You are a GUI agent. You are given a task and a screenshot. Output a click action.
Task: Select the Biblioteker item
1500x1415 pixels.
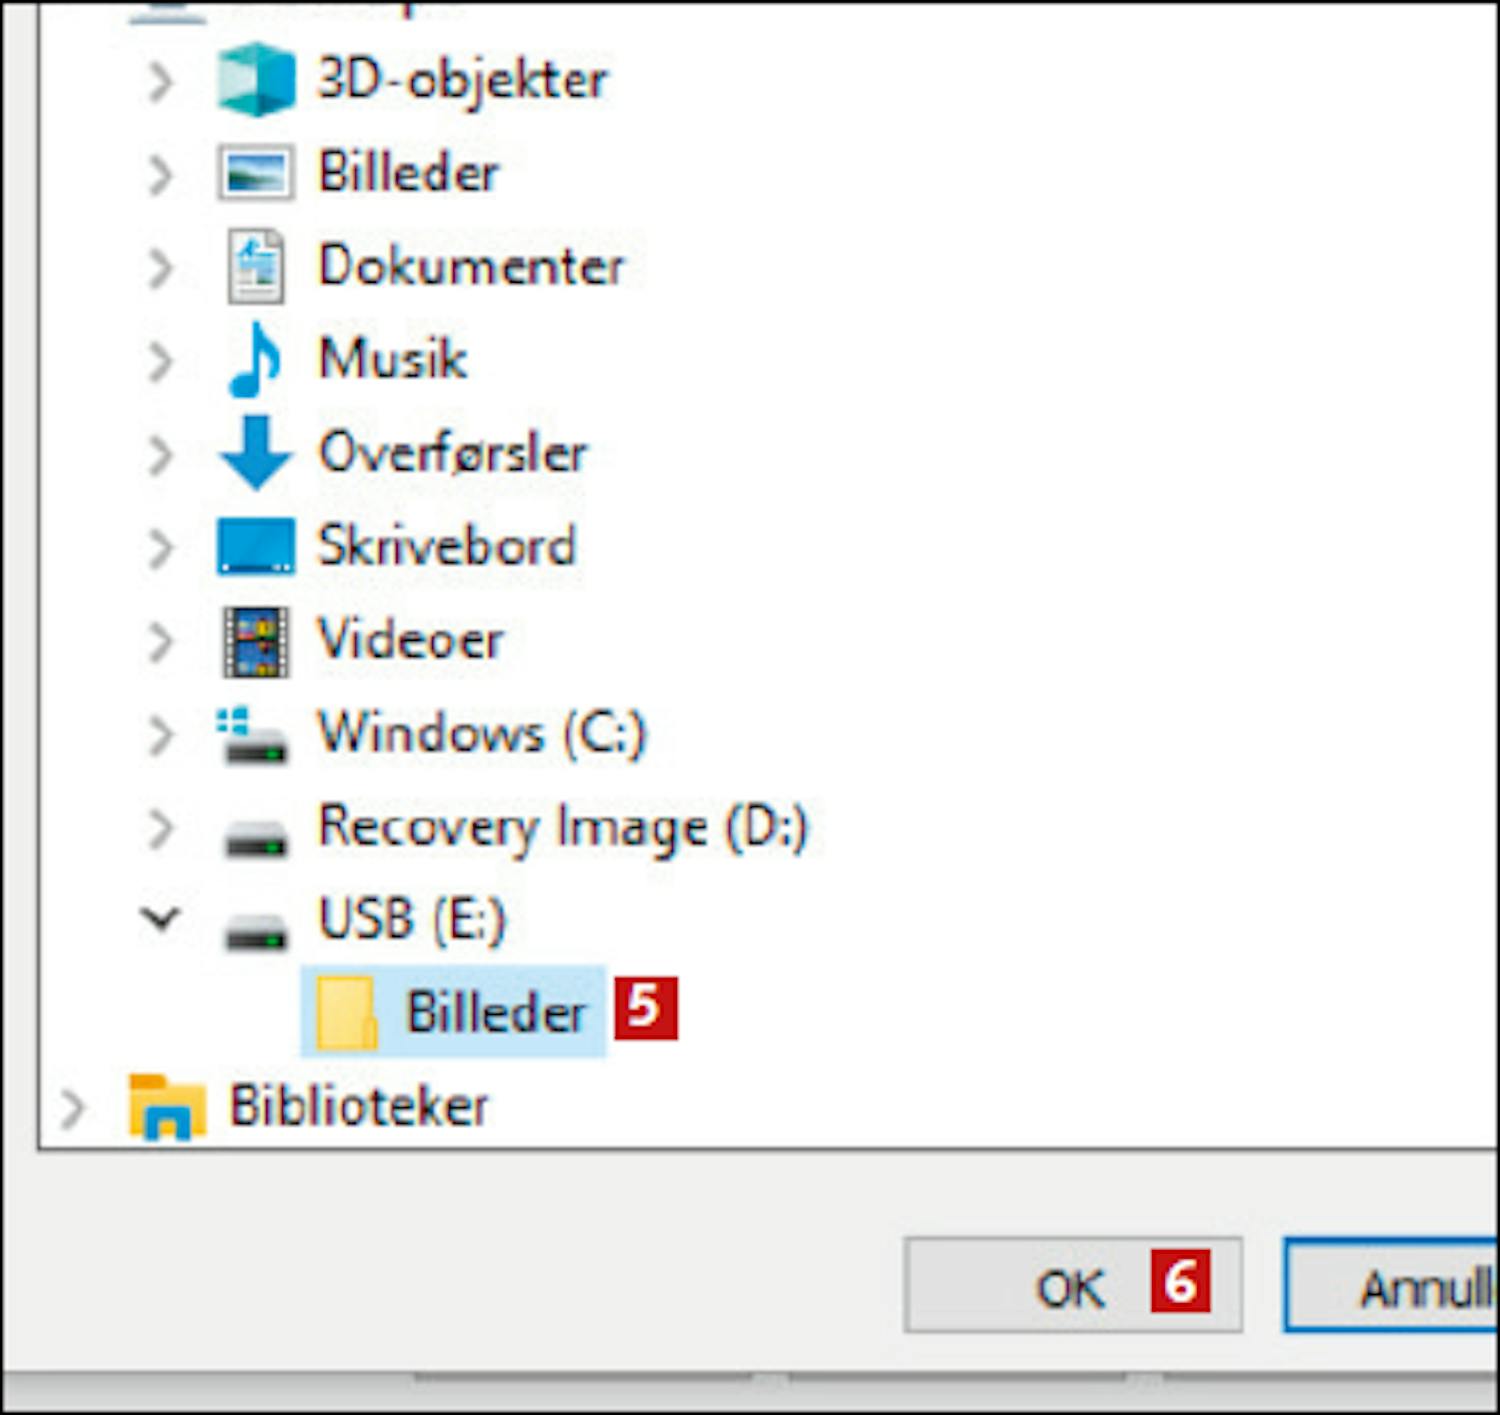(x=359, y=1106)
